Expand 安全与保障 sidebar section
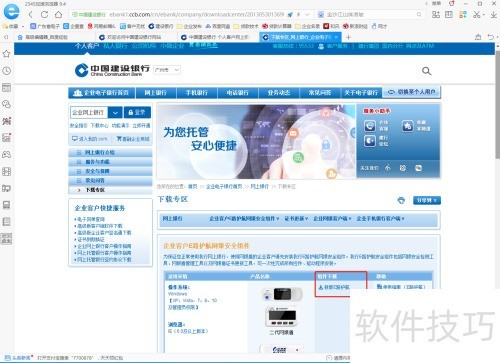Image resolution: width=500 pixels, height=363 pixels. pos(110,171)
